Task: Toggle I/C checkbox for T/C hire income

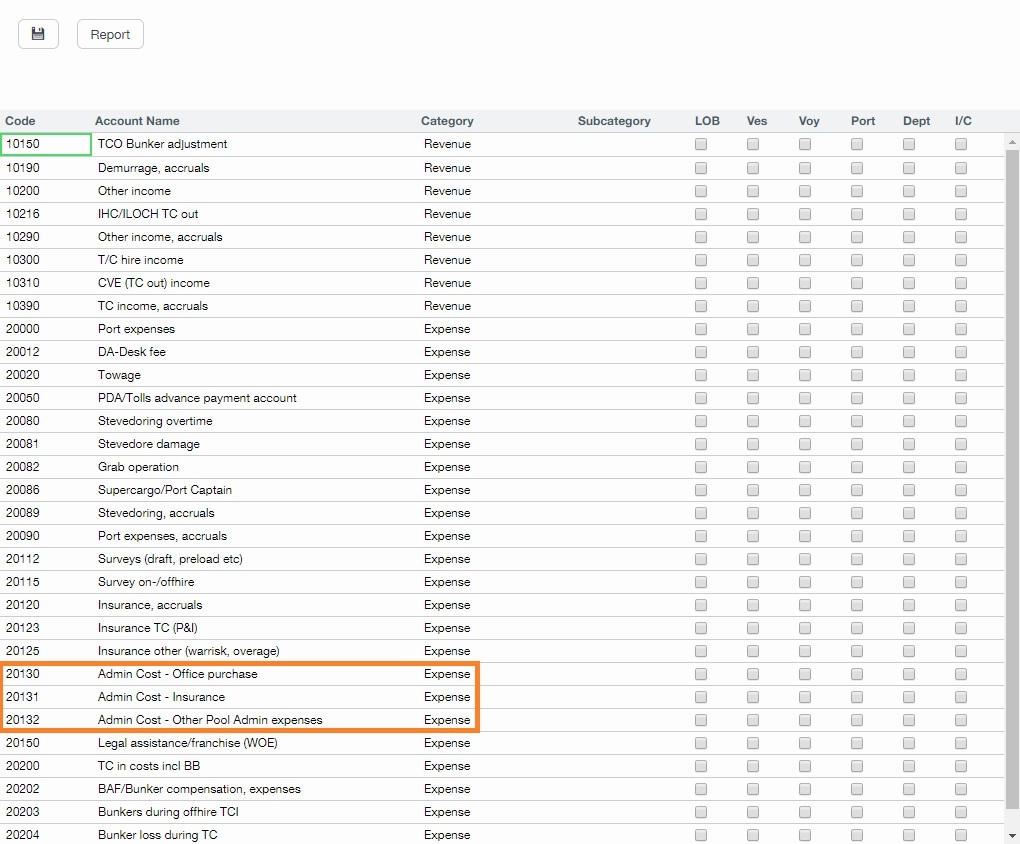Action: point(962,260)
